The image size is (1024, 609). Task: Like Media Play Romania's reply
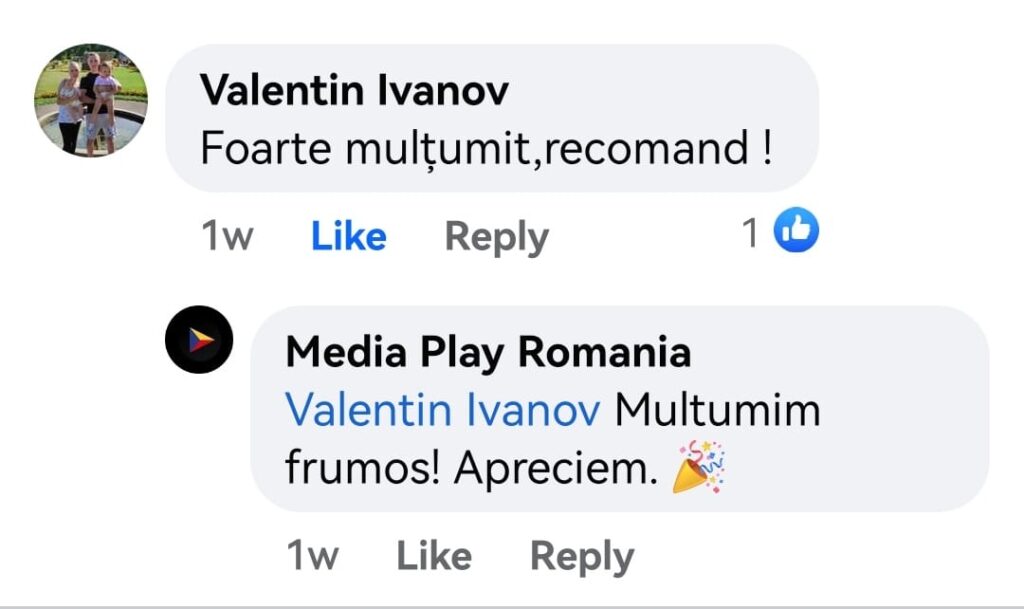[x=434, y=556]
